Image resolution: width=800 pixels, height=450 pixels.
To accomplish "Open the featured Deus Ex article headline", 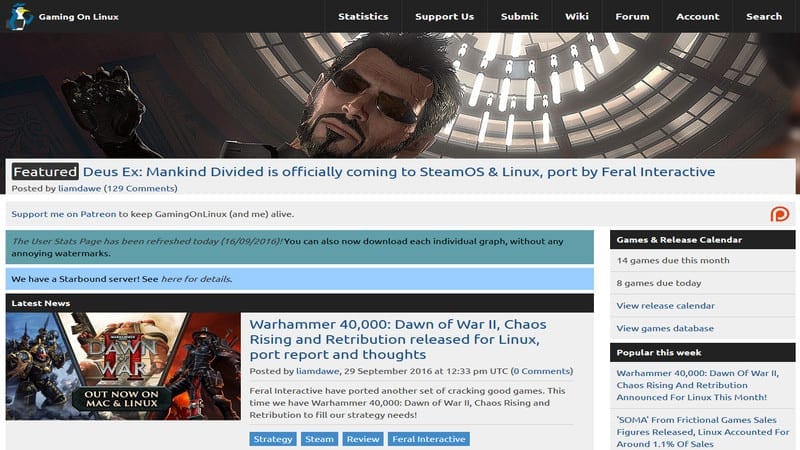I will [399, 172].
